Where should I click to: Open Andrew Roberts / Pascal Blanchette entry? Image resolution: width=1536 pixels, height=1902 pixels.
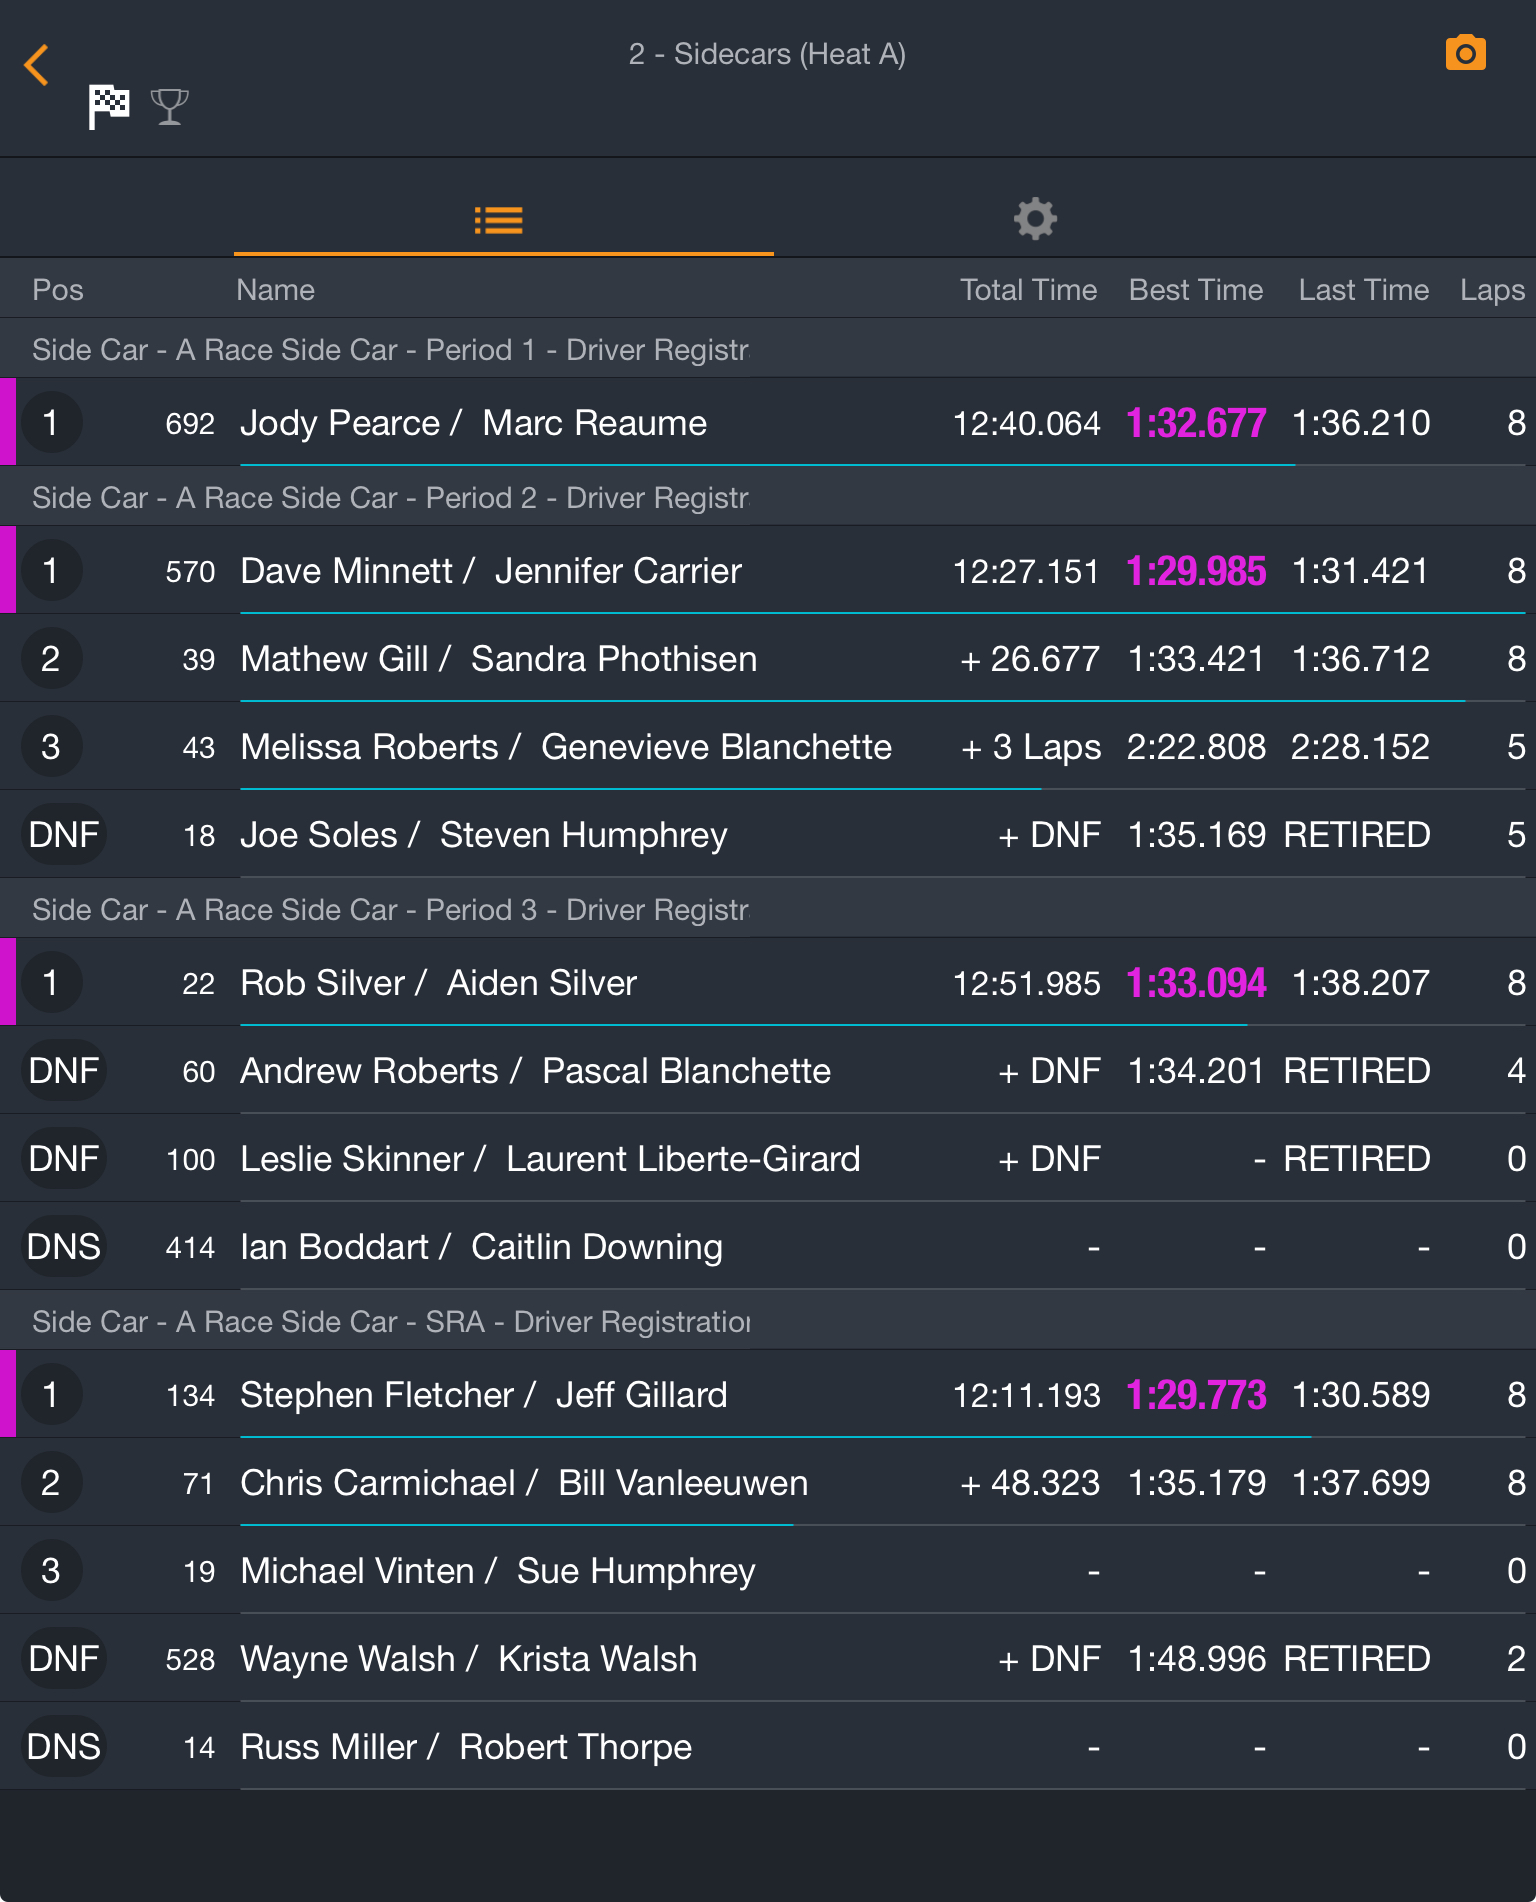pyautogui.click(x=768, y=1071)
